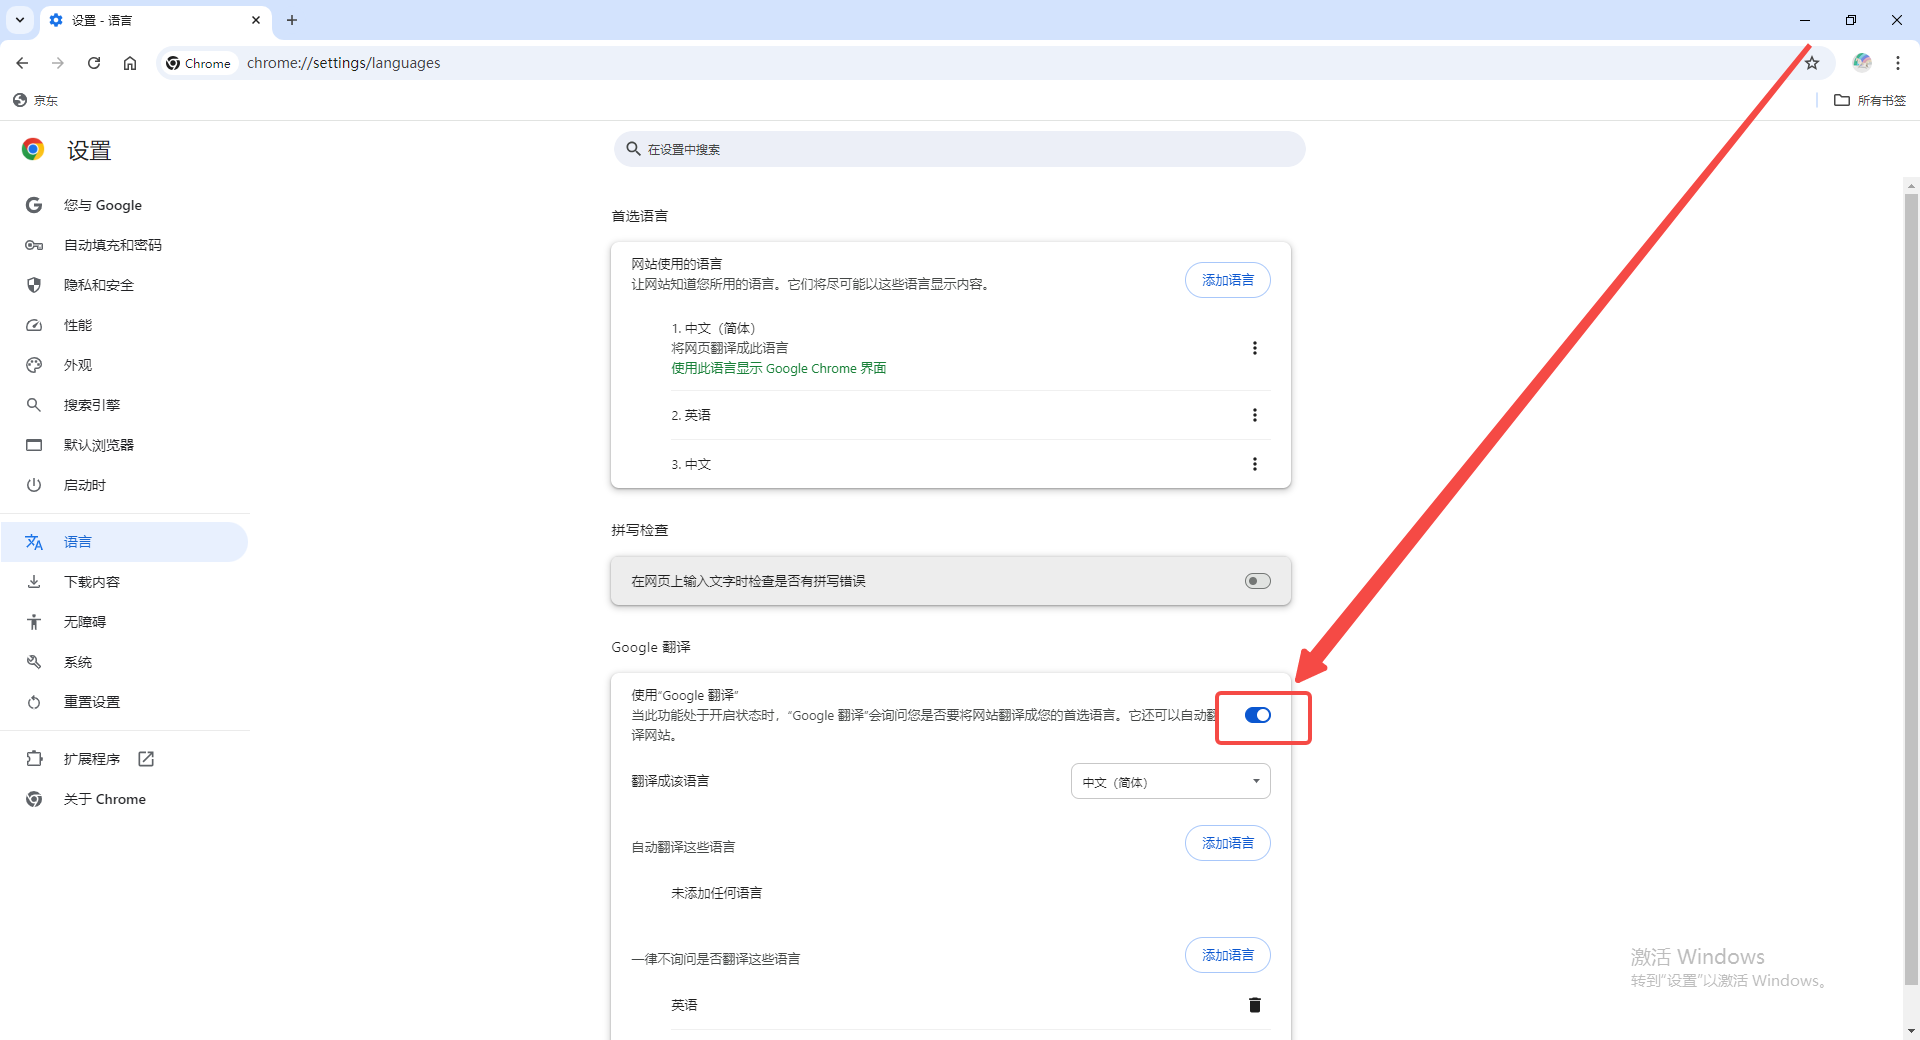Open 扩展程序 in a new tab
Viewport: 1920px width, 1040px height.
[x=125, y=759]
